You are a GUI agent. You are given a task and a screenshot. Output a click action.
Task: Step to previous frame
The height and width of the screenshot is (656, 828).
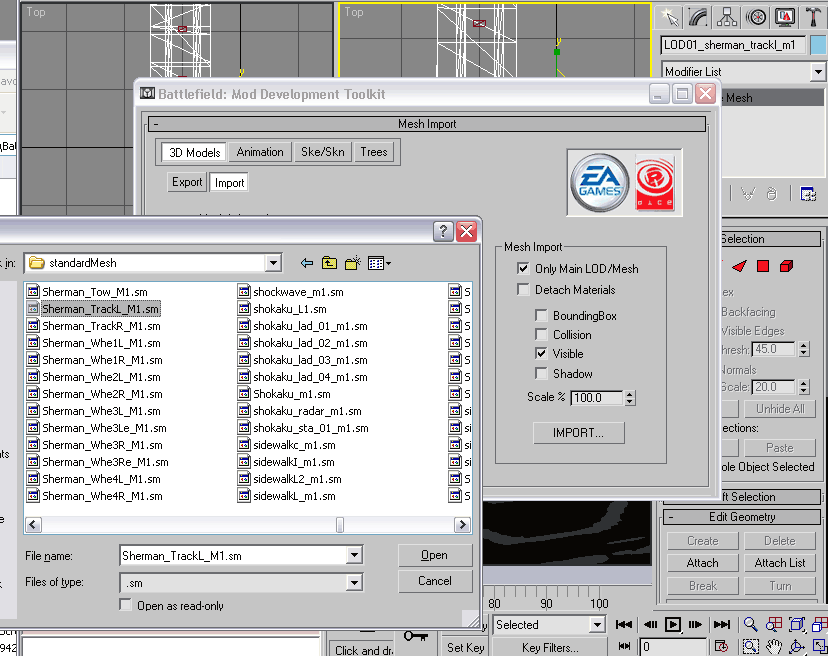point(650,625)
